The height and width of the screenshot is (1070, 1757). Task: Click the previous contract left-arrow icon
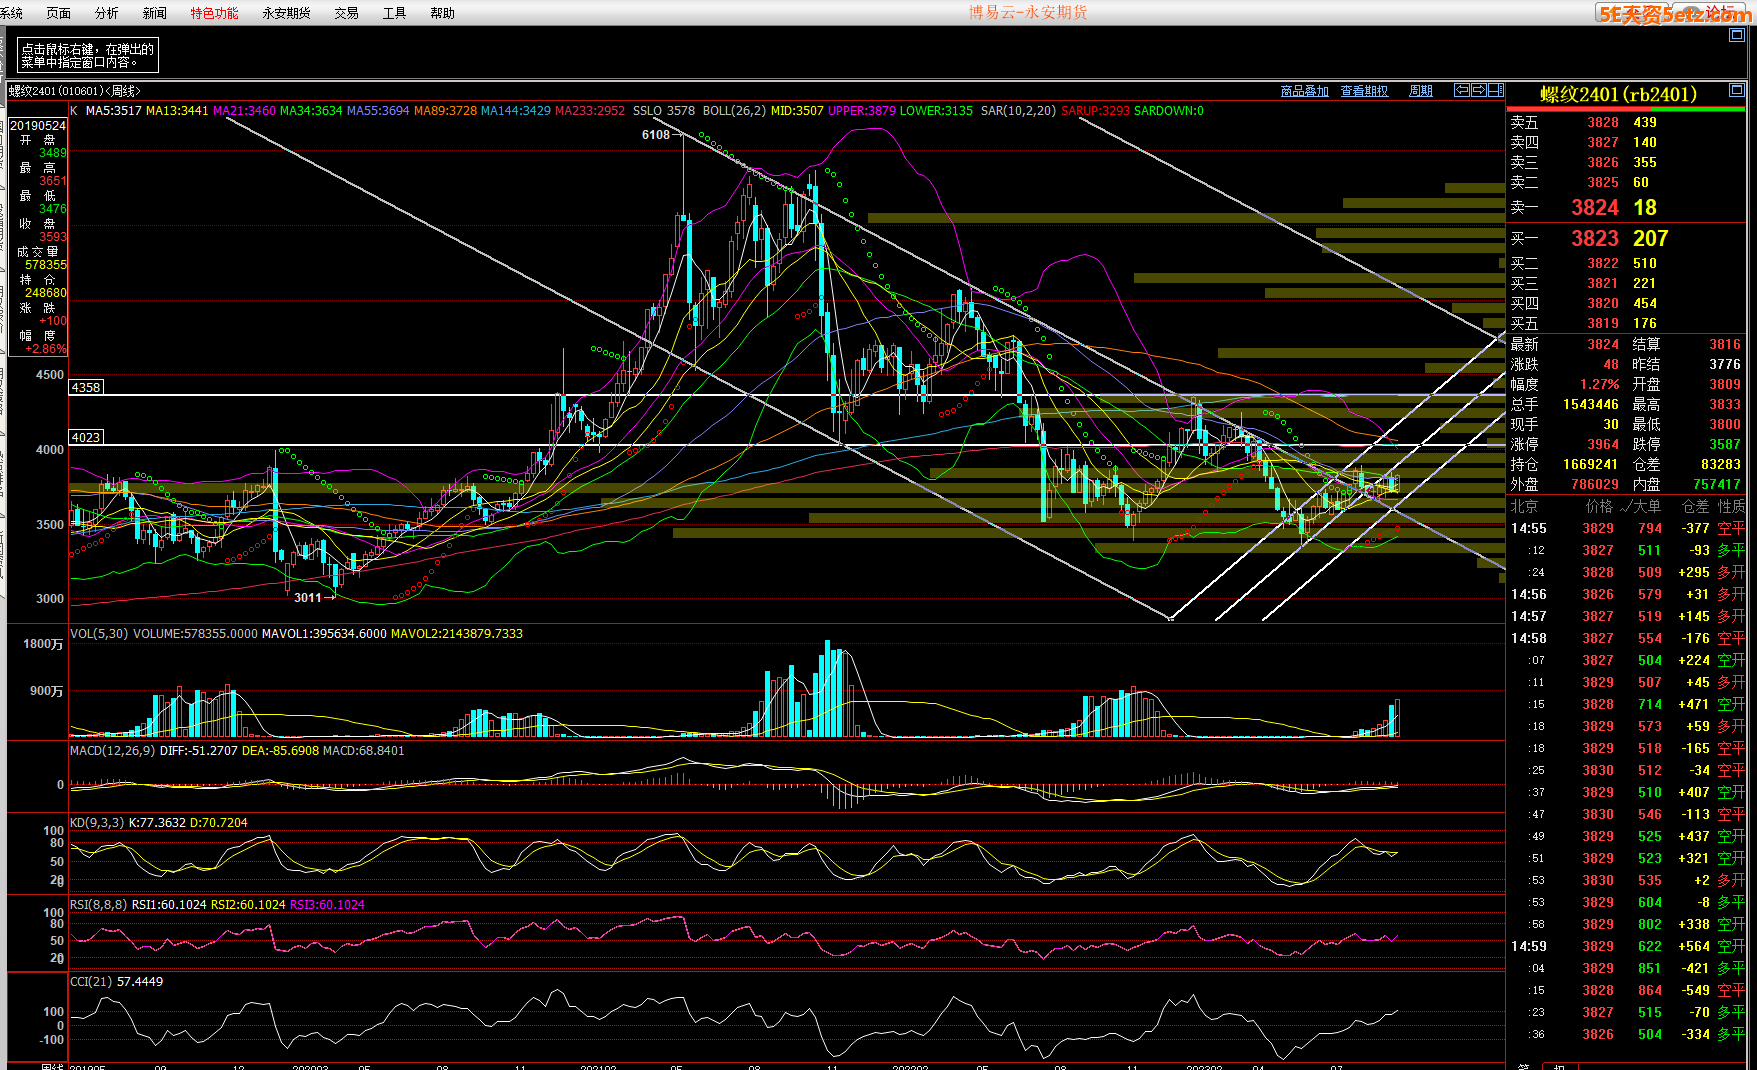coord(1461,90)
